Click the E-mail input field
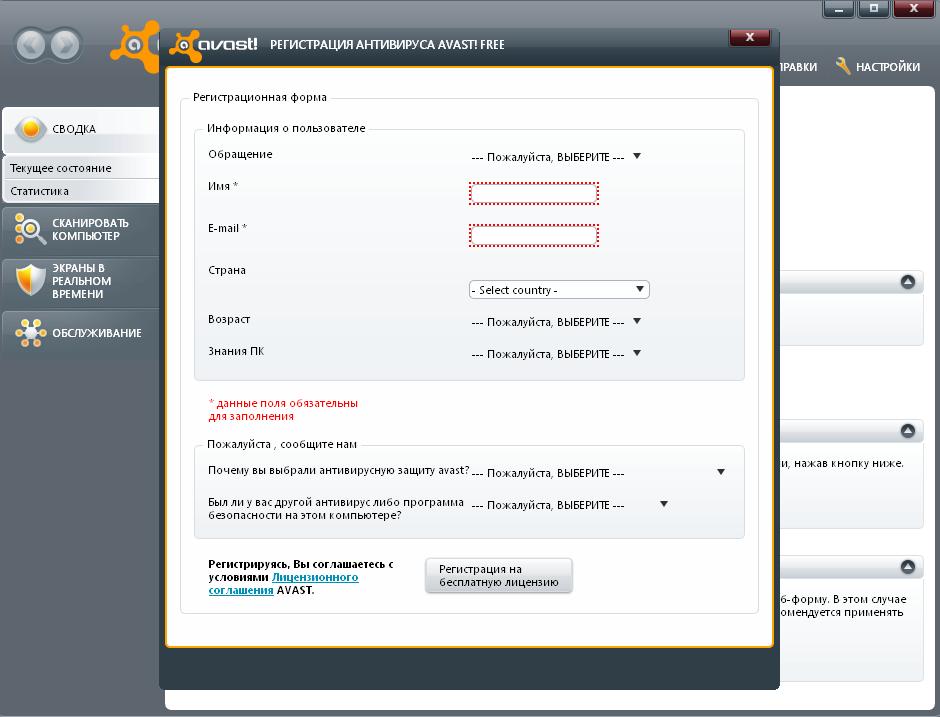 [x=534, y=235]
